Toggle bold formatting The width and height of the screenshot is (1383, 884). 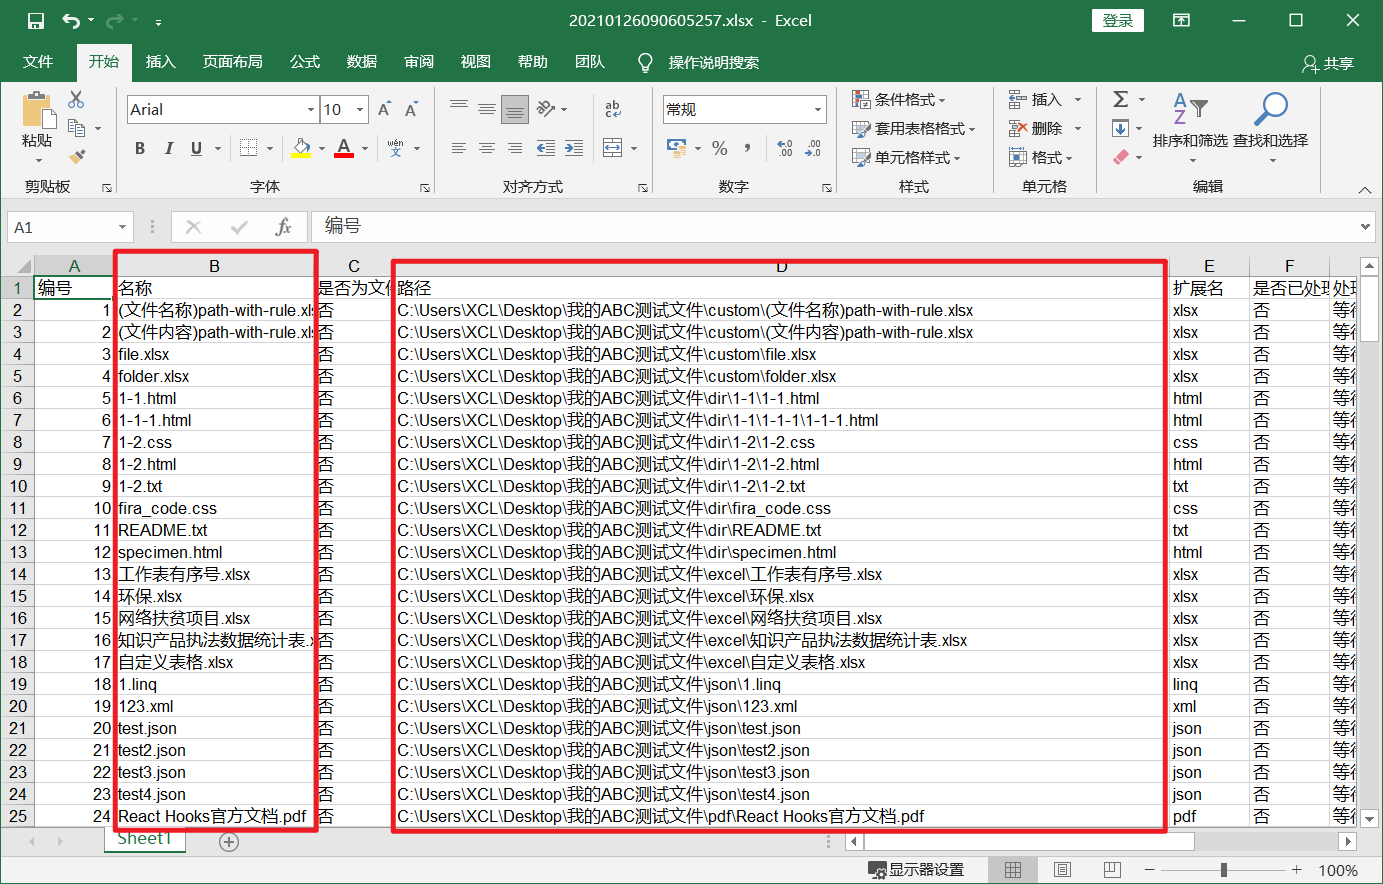pos(139,147)
